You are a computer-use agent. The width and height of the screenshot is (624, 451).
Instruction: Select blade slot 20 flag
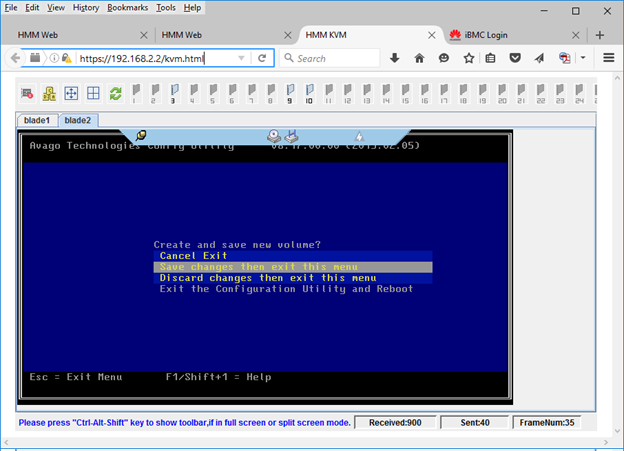coord(502,94)
